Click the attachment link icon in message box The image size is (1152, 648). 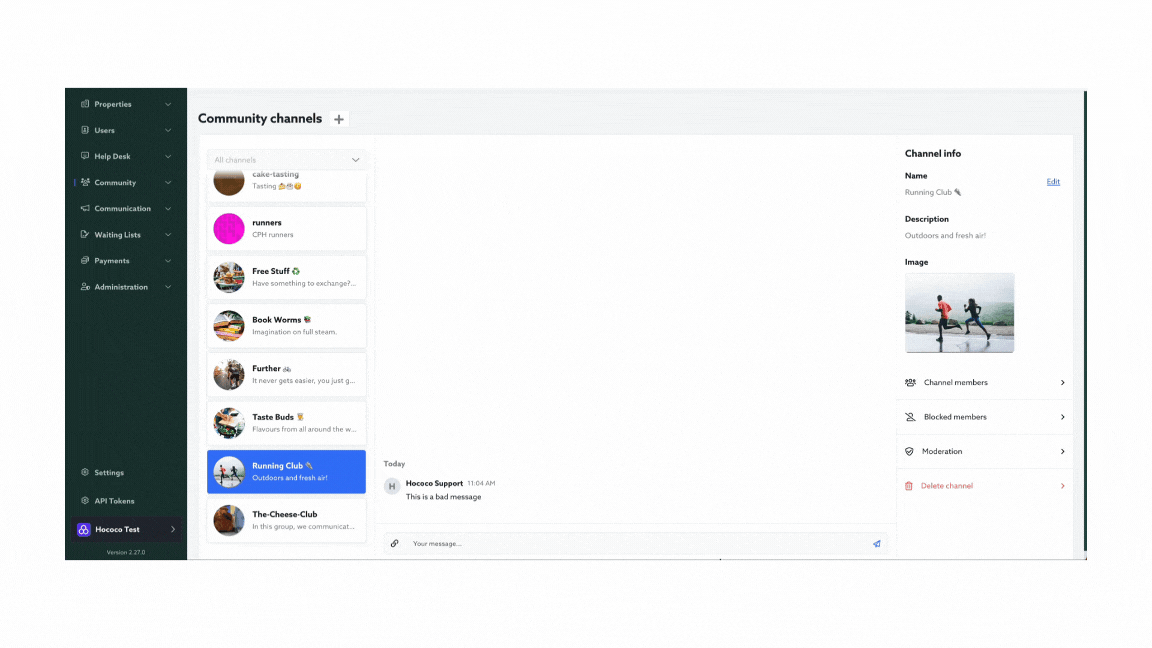pos(395,544)
